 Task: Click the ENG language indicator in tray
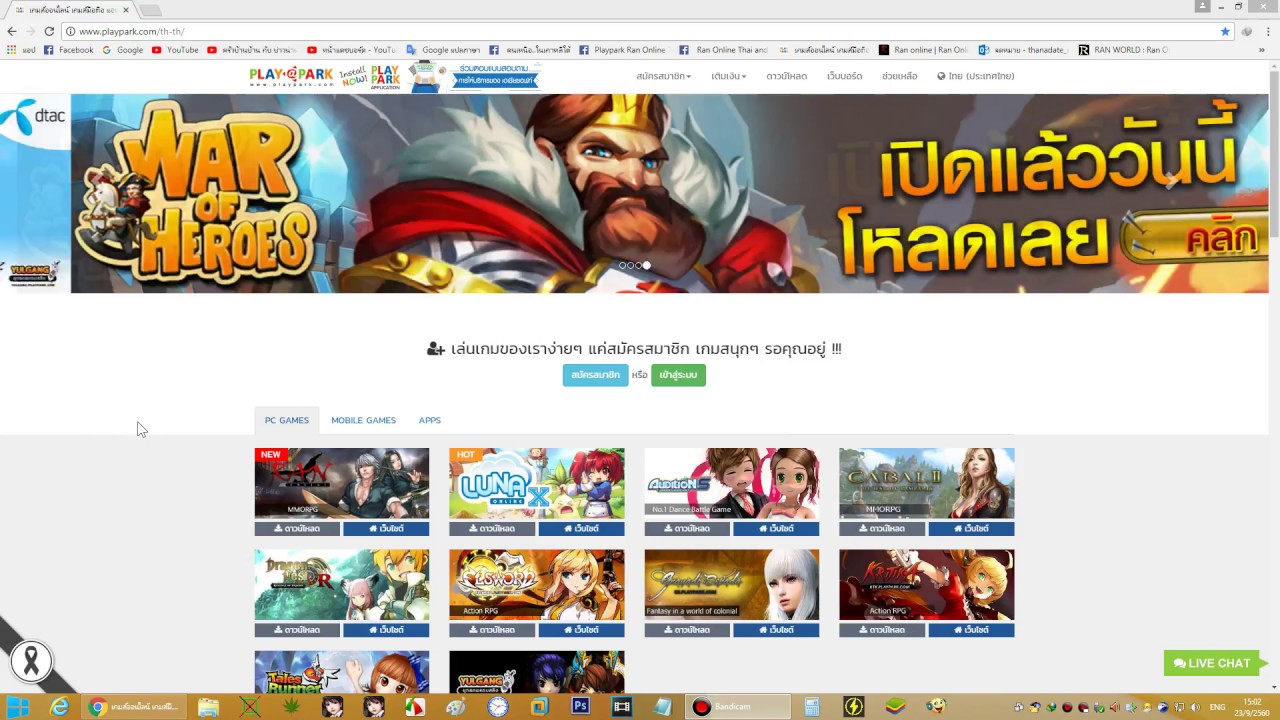click(x=1217, y=707)
